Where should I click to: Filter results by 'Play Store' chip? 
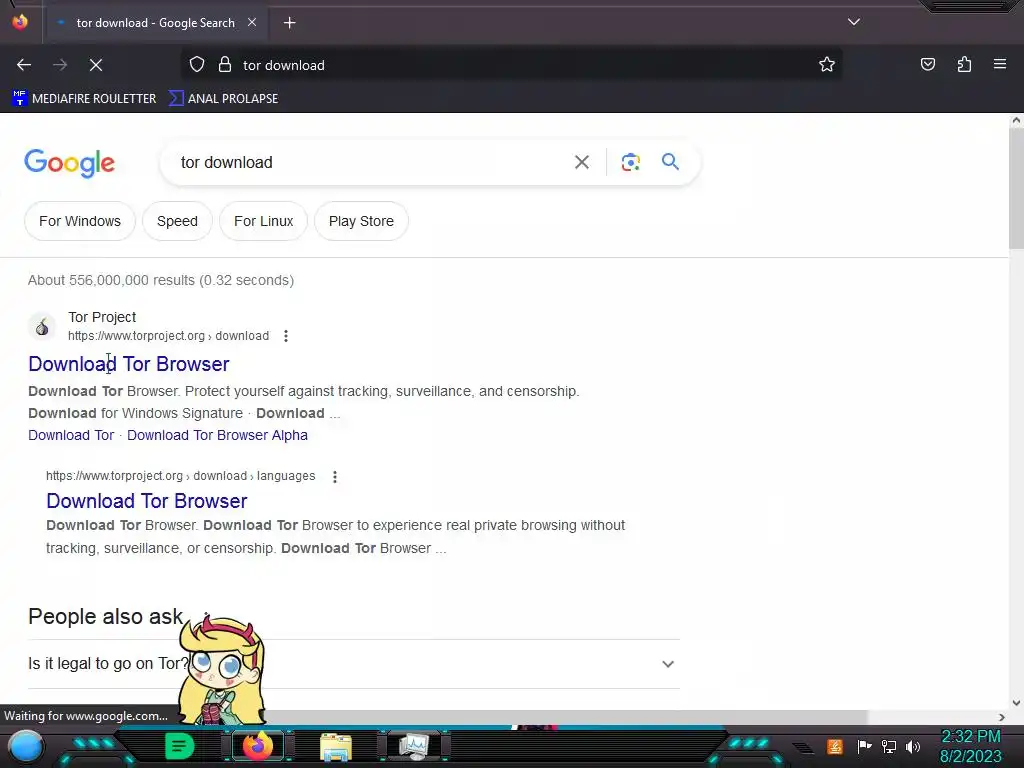361,221
